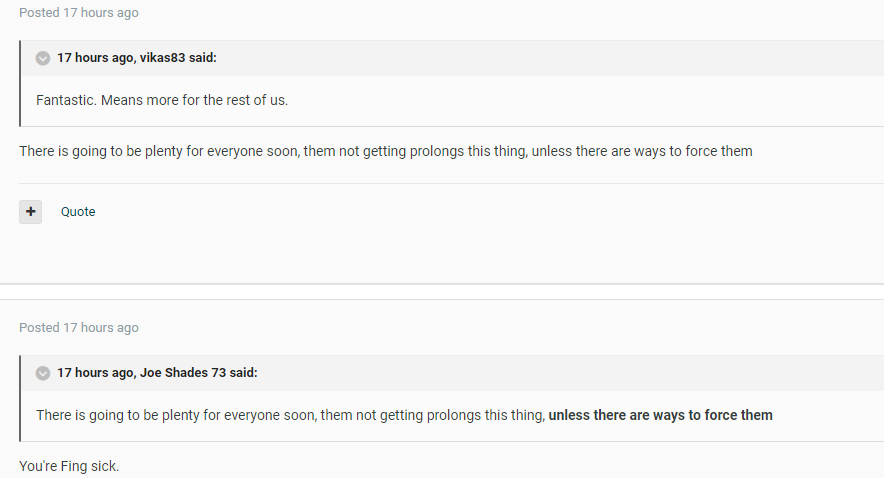Click the reply text below the vikas83 quote
This screenshot has height=478, width=884.
point(385,151)
